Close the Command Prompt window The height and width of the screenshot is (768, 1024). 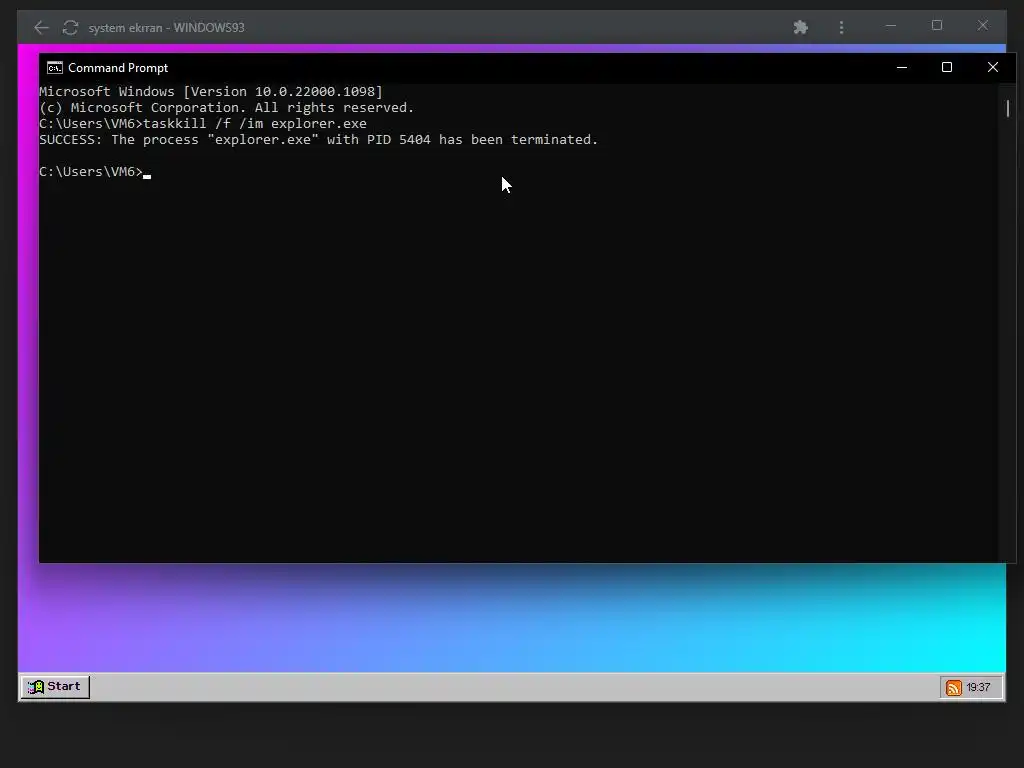pyautogui.click(x=993, y=67)
